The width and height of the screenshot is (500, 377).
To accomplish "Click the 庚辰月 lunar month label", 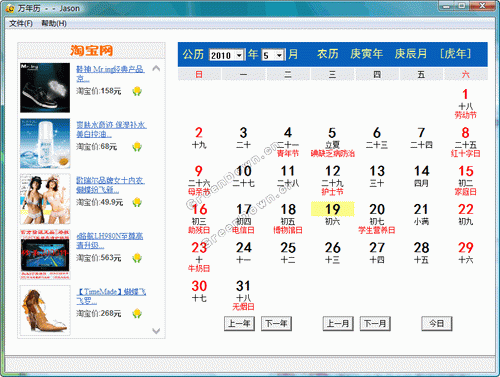I will click(x=411, y=54).
